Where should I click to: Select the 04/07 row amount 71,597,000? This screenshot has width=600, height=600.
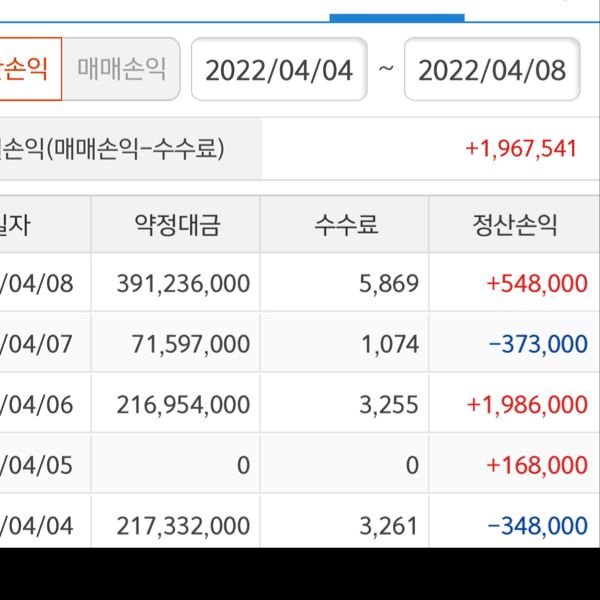click(x=190, y=344)
